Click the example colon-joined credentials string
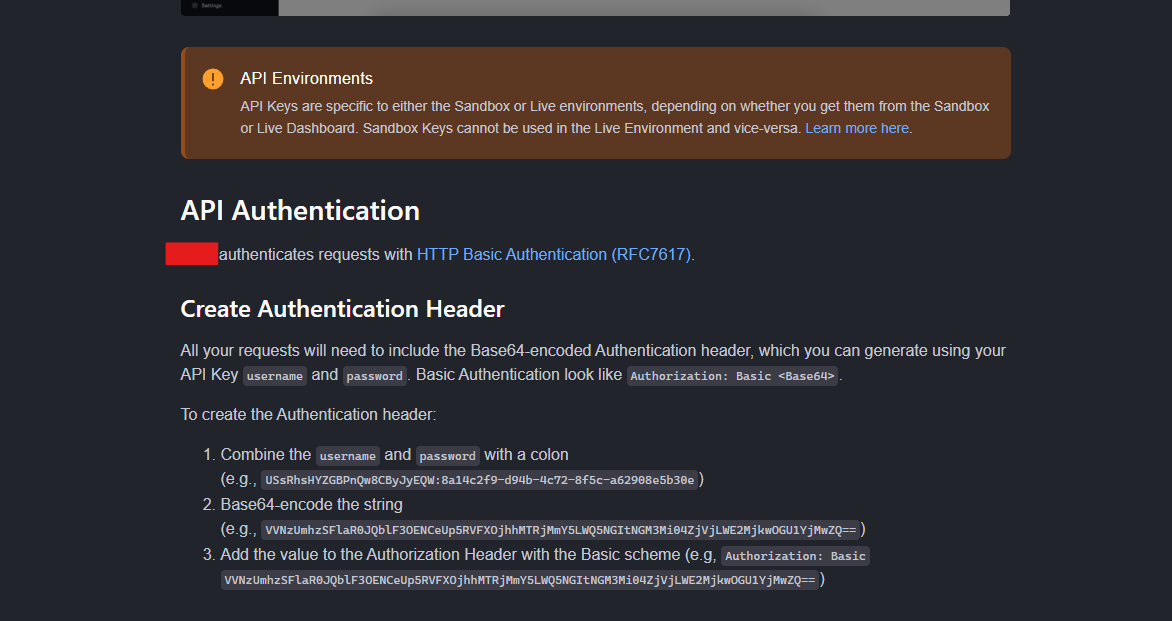The height and width of the screenshot is (621, 1172). tap(479, 480)
